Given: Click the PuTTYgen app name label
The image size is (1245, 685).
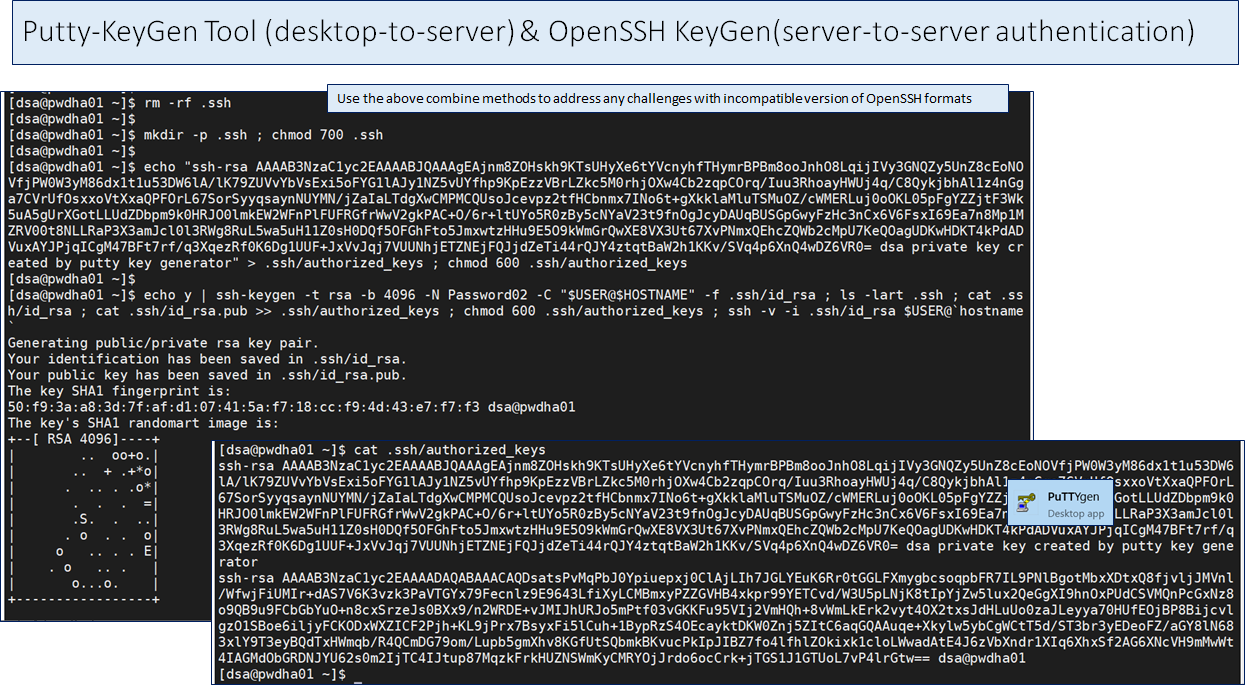Looking at the screenshot, I should tap(1074, 497).
